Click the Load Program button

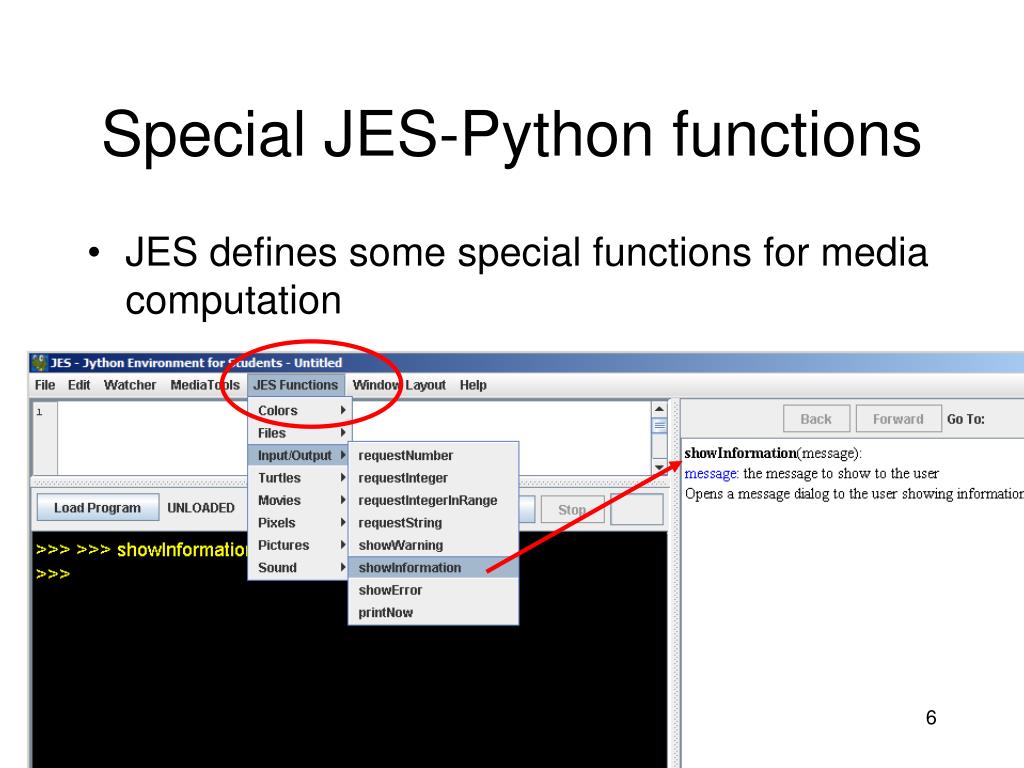point(97,507)
